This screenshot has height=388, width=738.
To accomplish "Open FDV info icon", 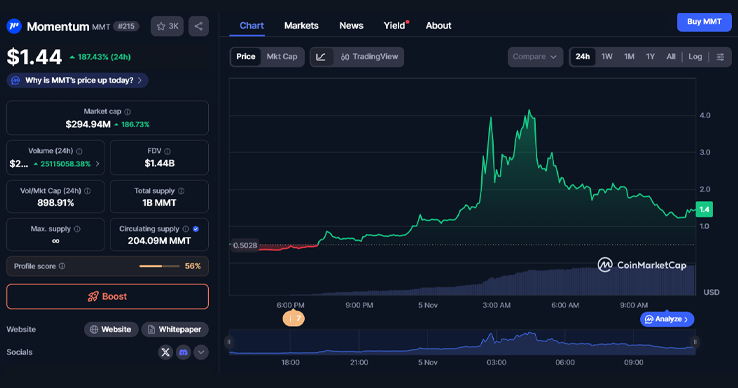I will click(x=168, y=151).
